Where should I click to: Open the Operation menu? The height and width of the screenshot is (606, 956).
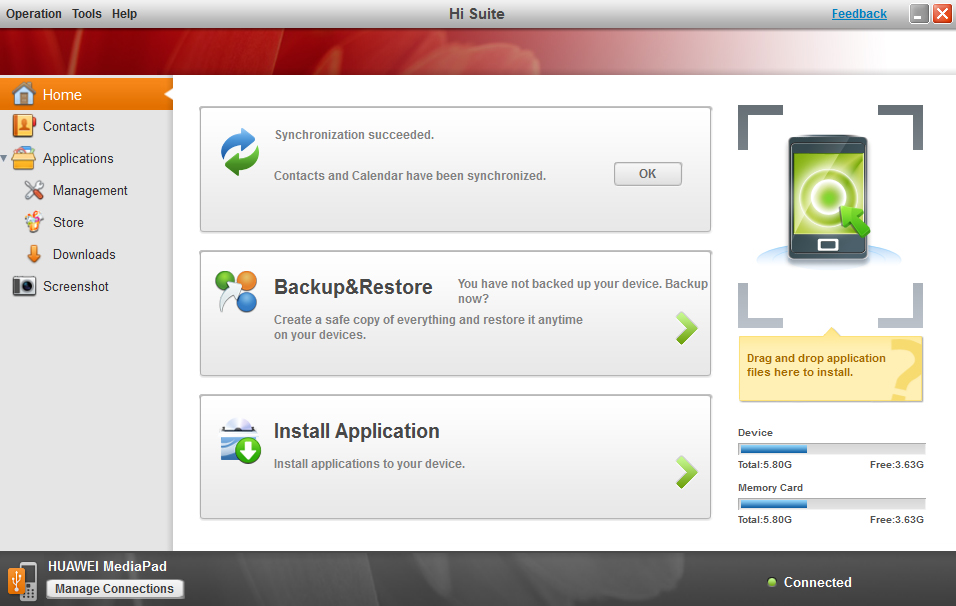[x=34, y=14]
